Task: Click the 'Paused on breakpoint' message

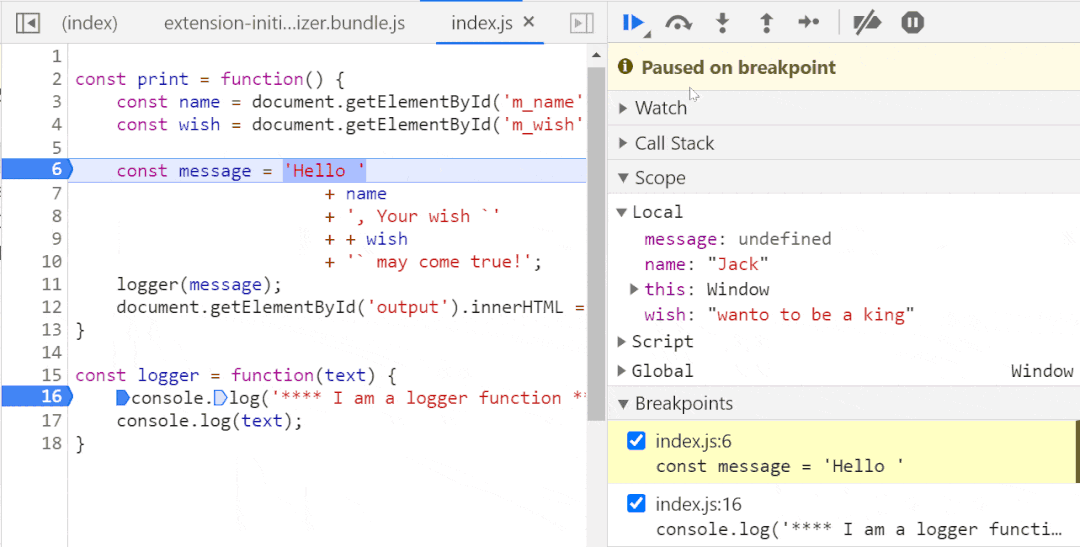Action: [738, 68]
